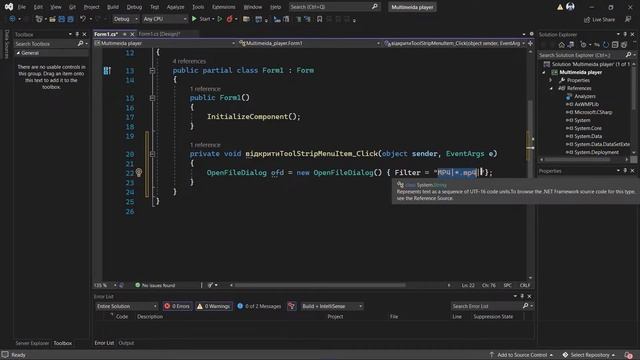Viewport: 640px width, 360px height.
Task: Toggle pin on Form1.cs tab
Action: [124, 34]
